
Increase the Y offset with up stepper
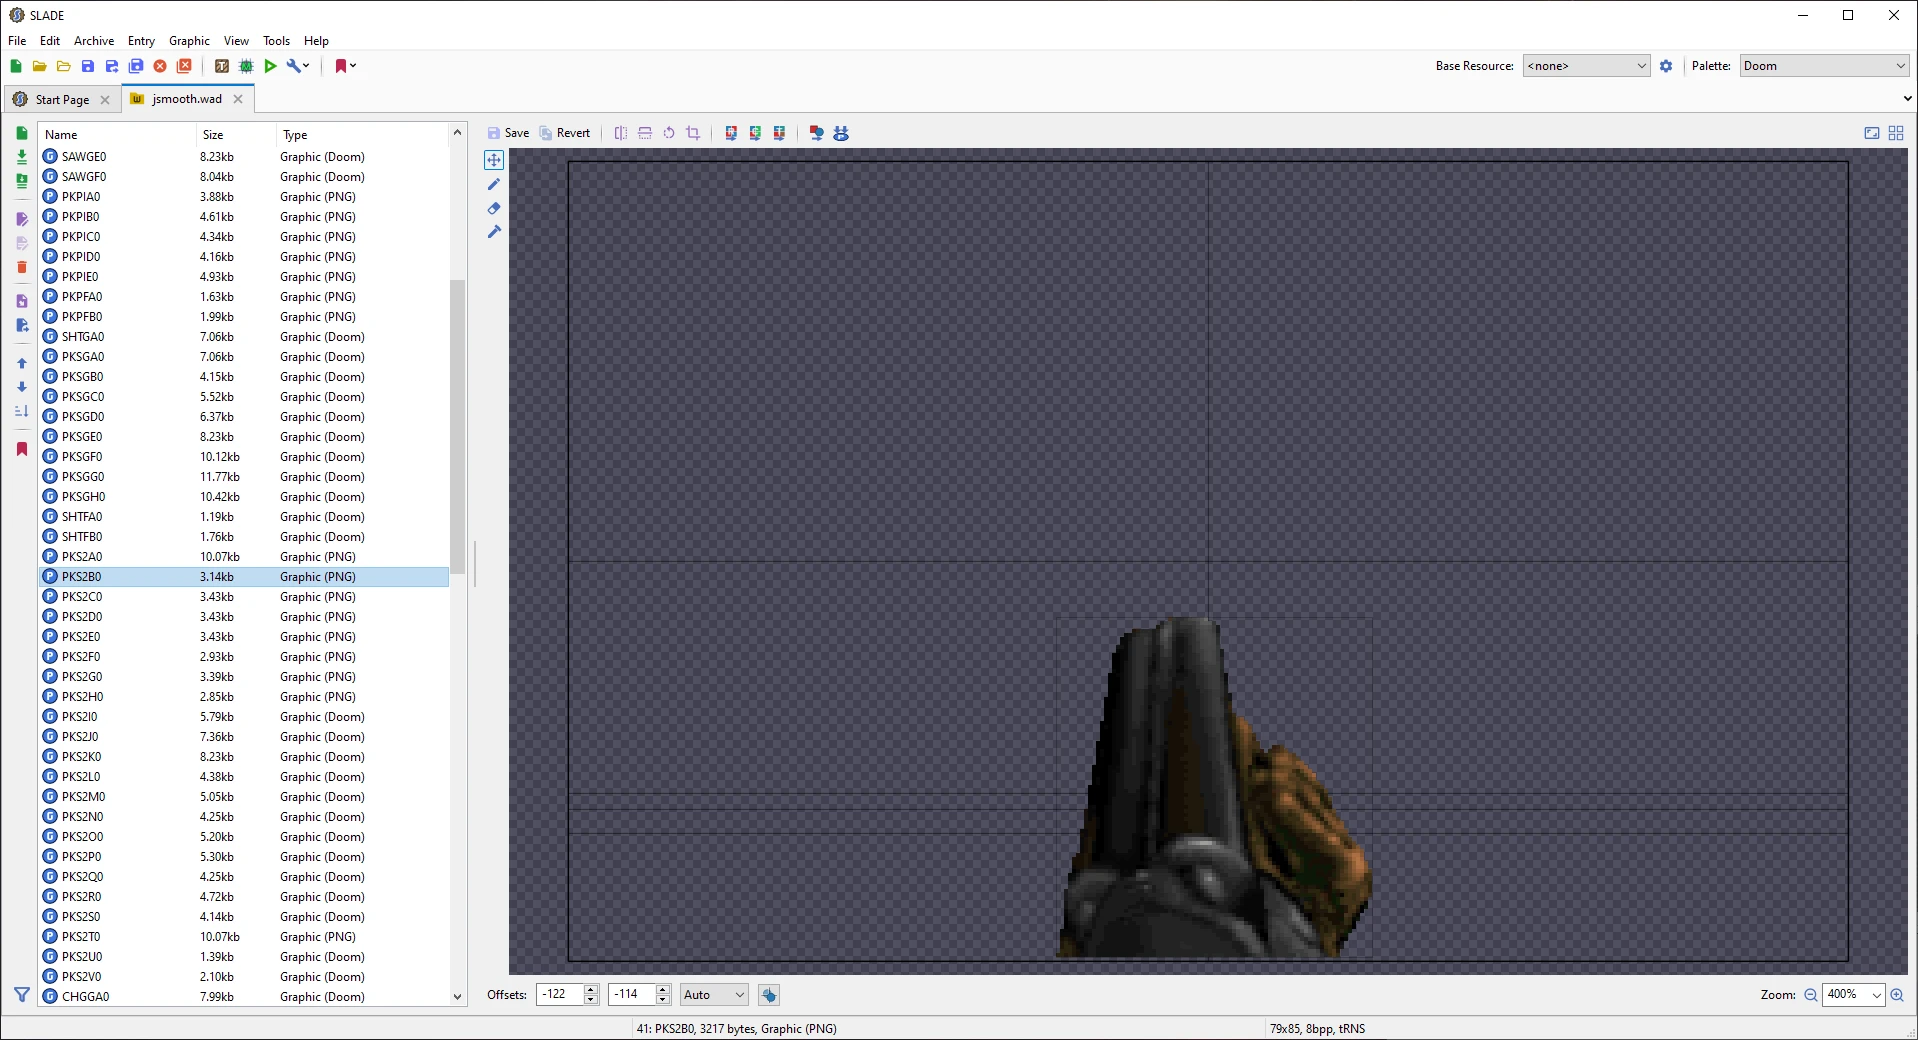click(x=663, y=989)
